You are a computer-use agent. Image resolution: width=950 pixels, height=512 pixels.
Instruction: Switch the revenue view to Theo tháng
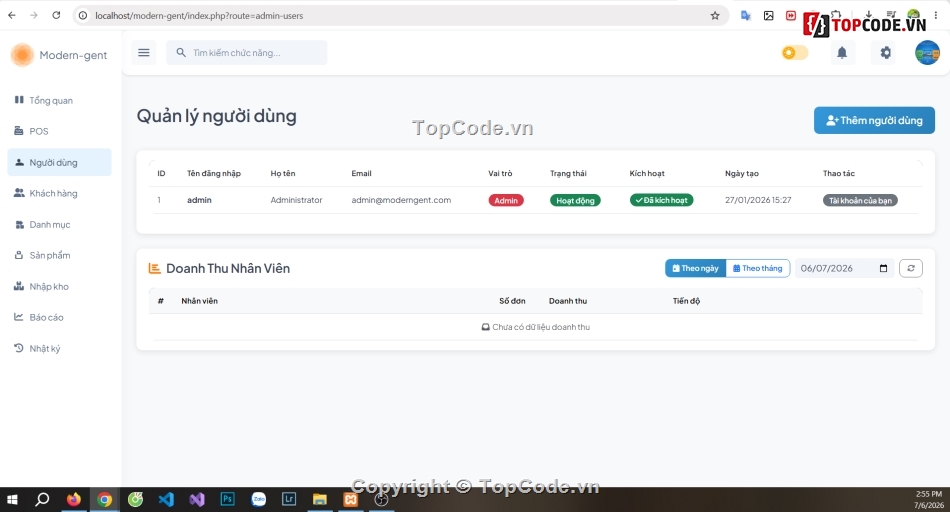pyautogui.click(x=757, y=268)
